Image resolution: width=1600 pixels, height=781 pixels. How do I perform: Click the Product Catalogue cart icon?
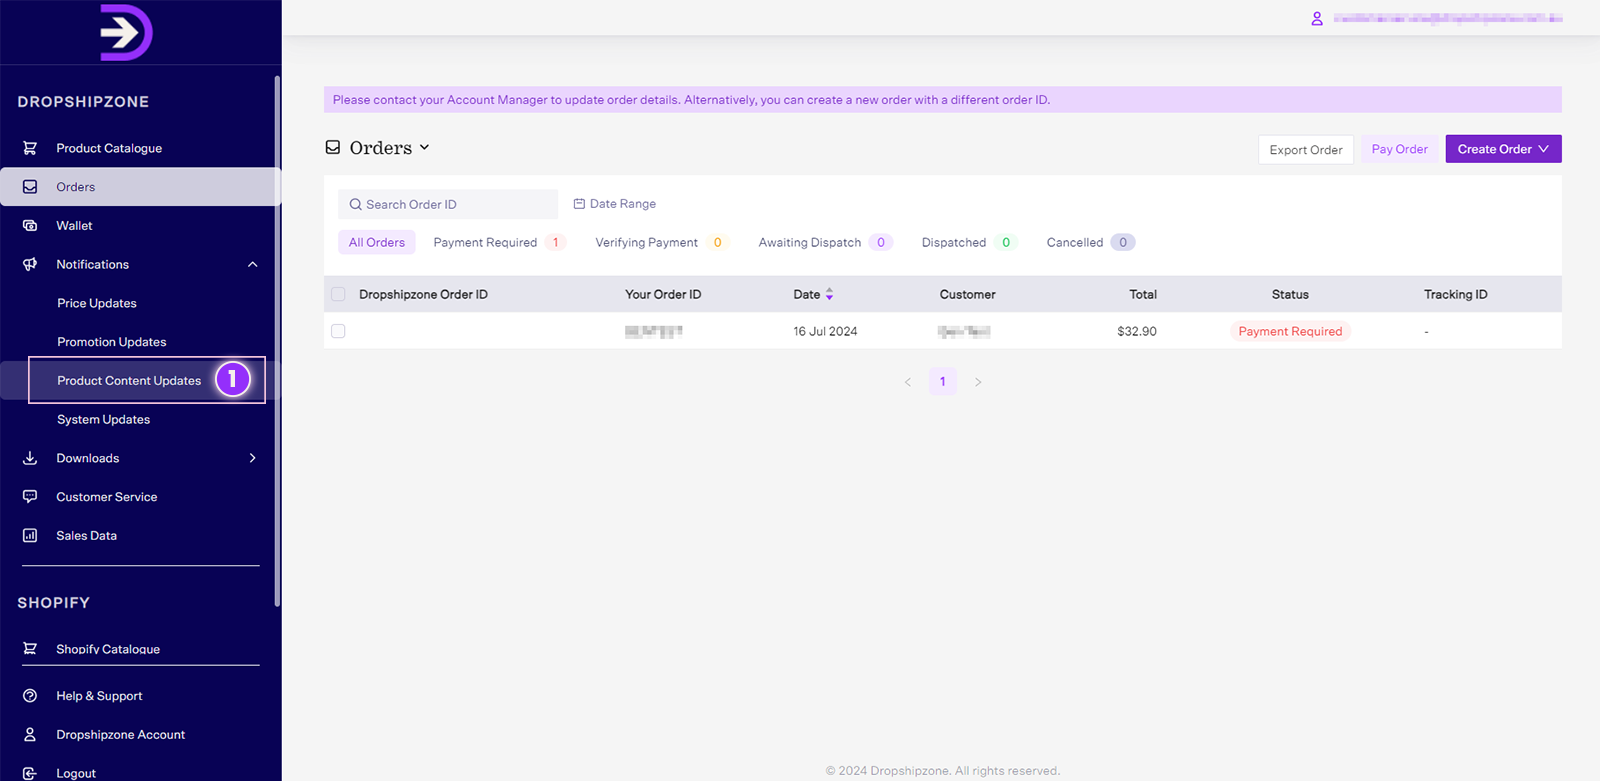point(30,148)
